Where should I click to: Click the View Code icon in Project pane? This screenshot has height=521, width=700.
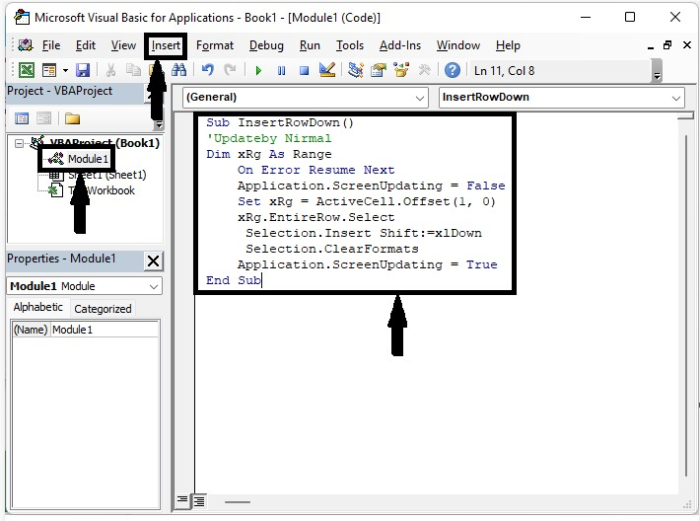[x=22, y=118]
